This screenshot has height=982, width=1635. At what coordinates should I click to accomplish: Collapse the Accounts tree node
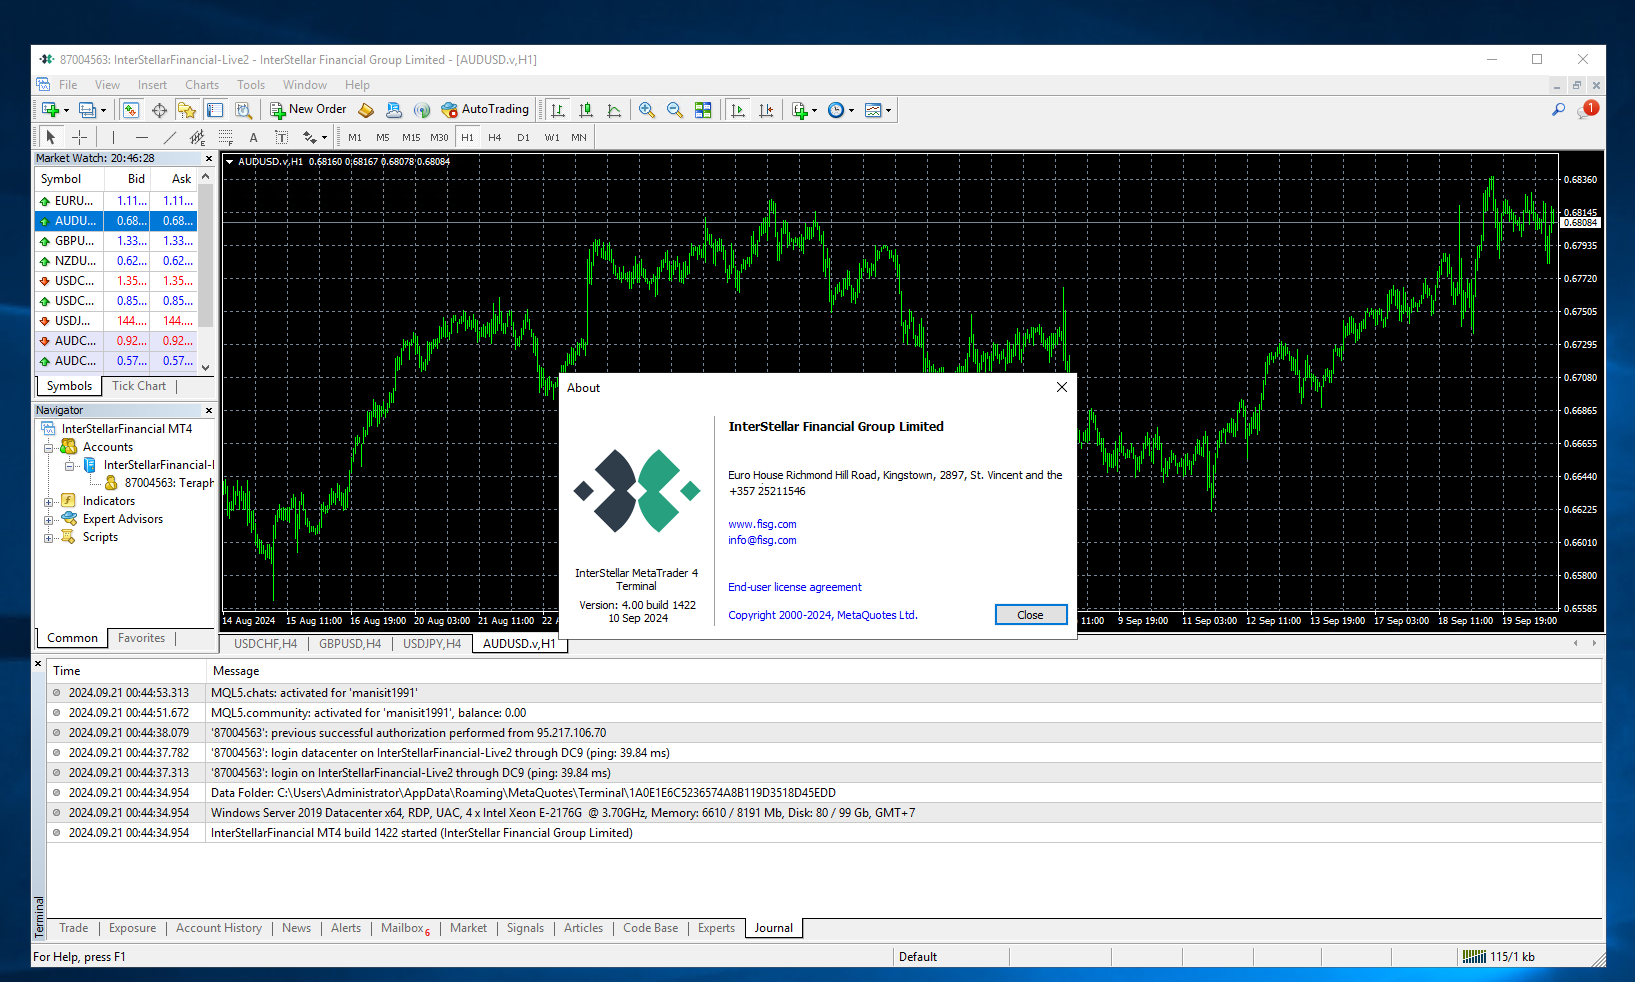[48, 448]
